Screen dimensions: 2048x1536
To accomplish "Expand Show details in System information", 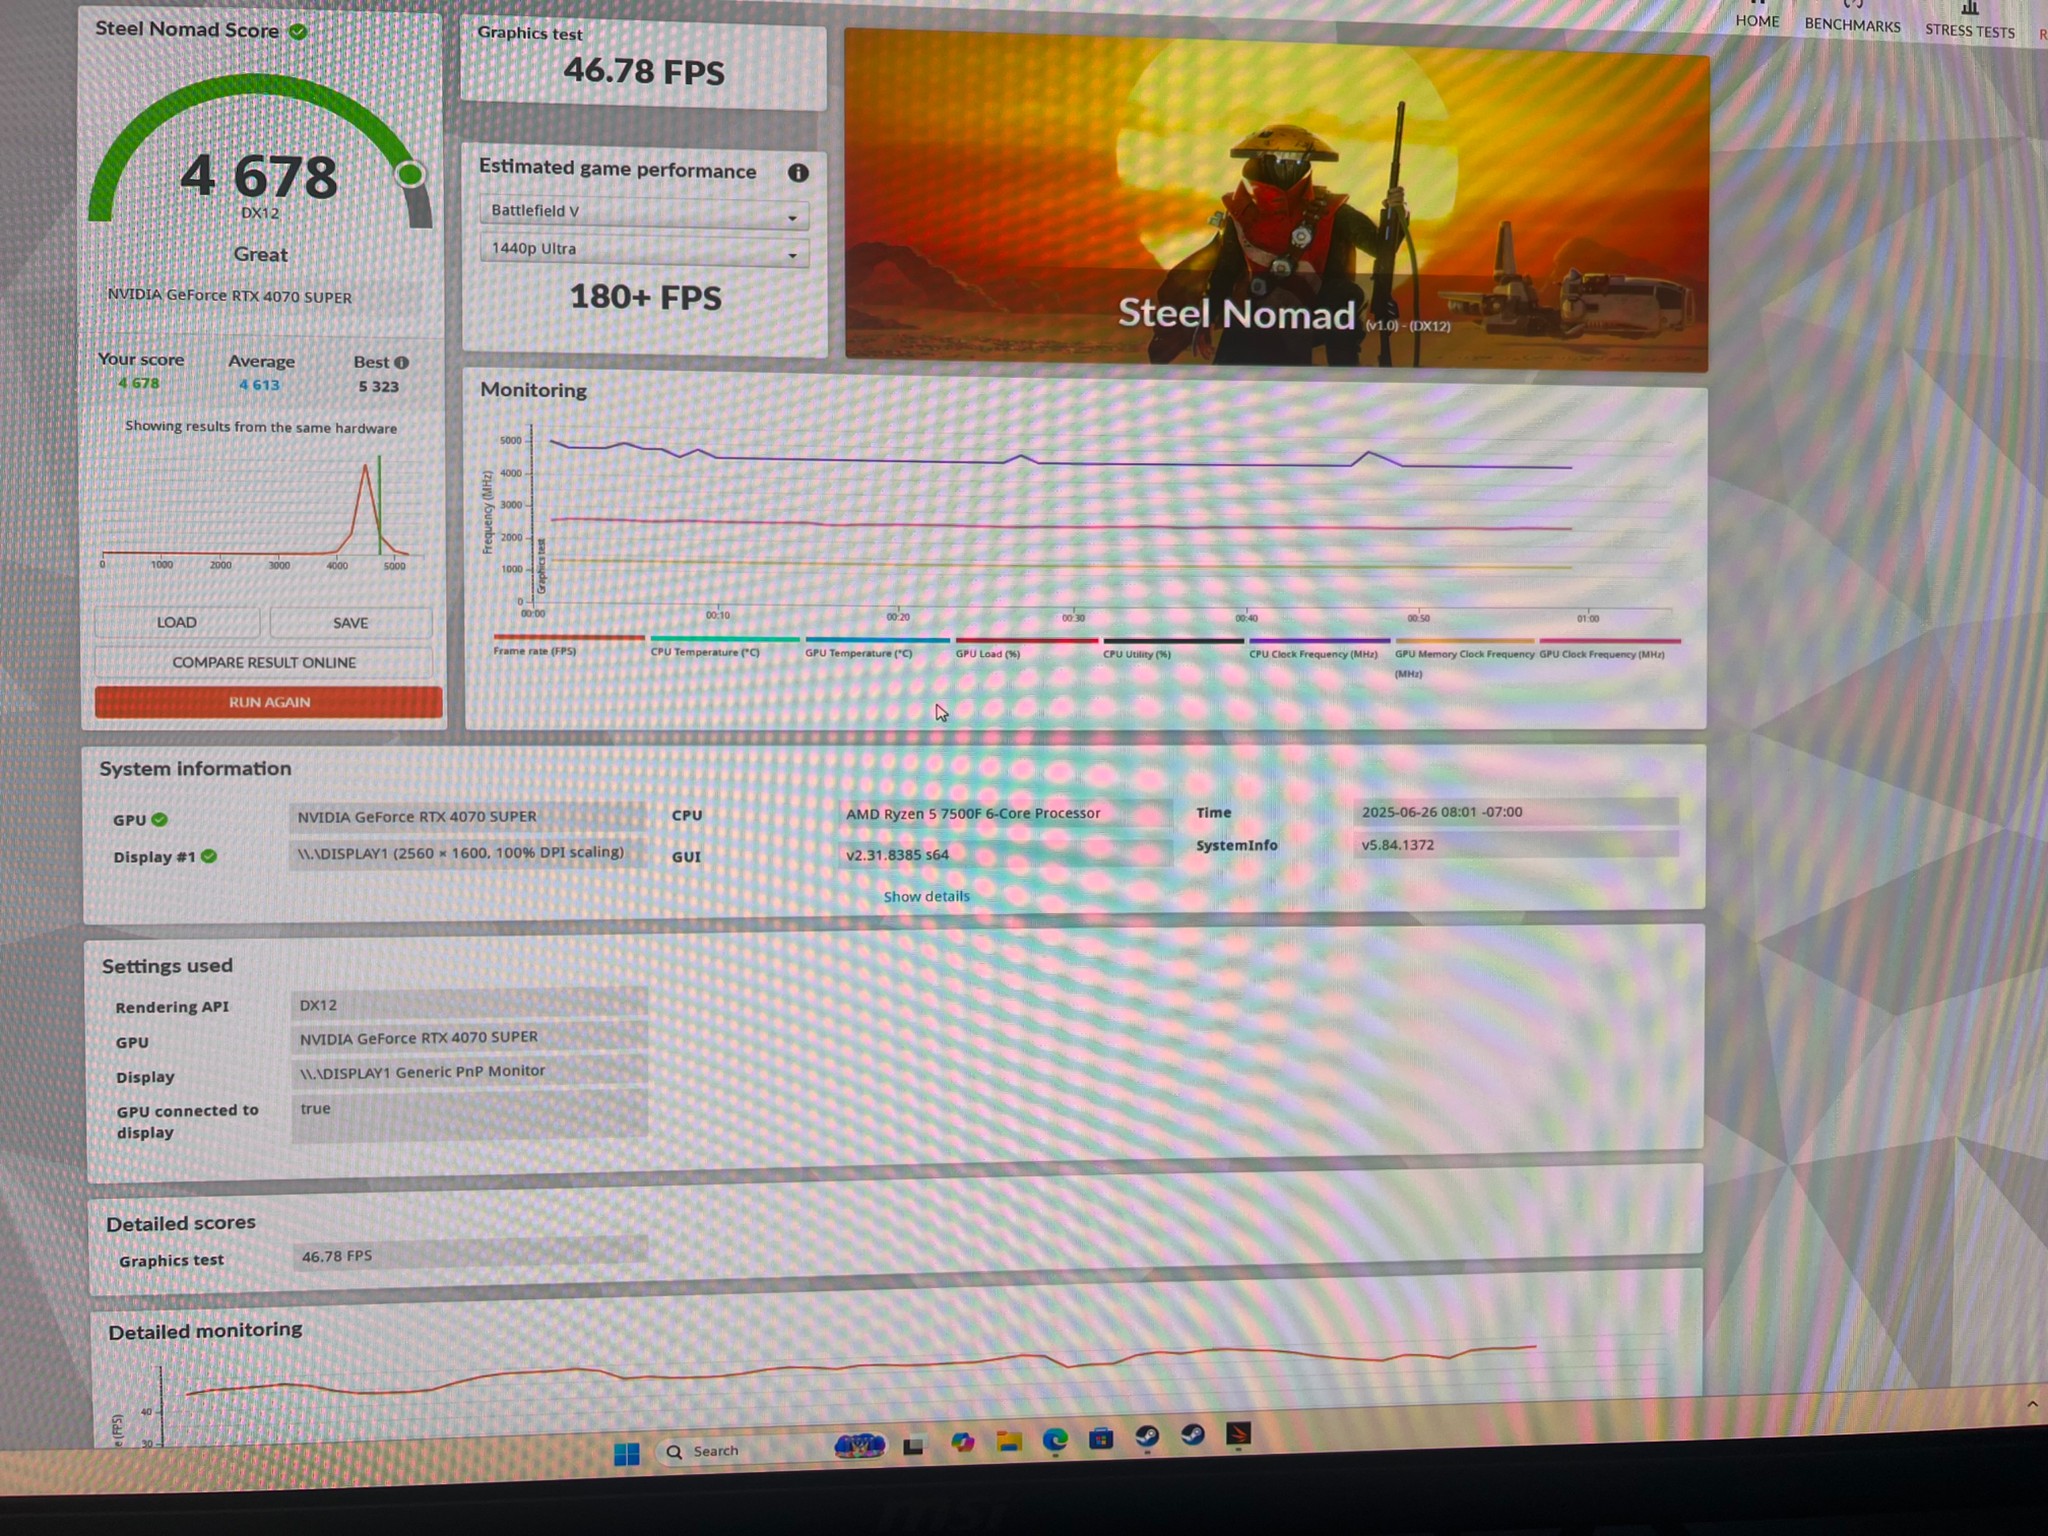I will [926, 897].
